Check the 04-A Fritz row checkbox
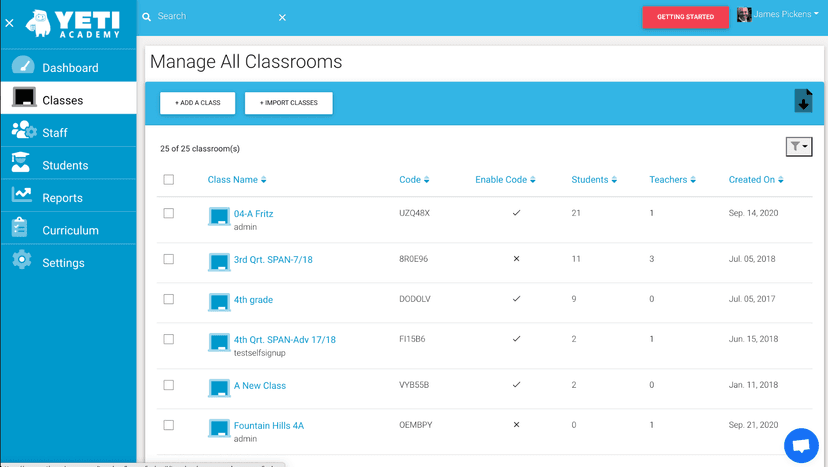The width and height of the screenshot is (828, 467). [x=168, y=213]
